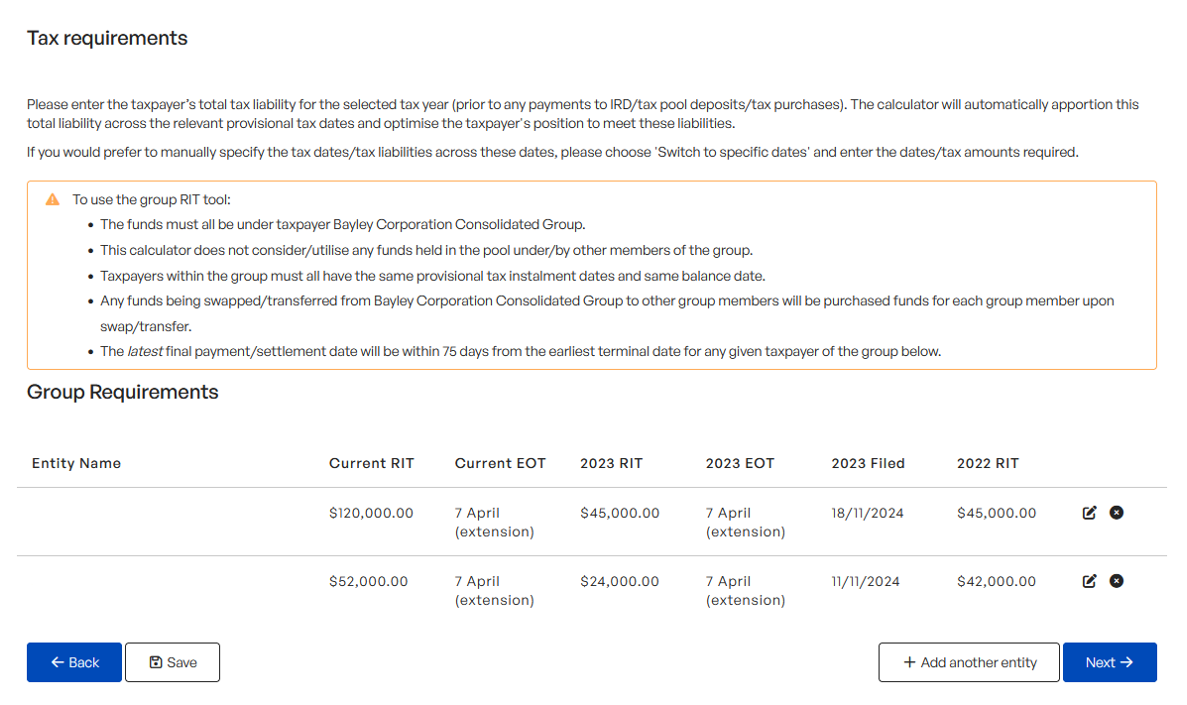1187x705 pixels.
Task: Go to the Back button
Action: (x=74, y=663)
